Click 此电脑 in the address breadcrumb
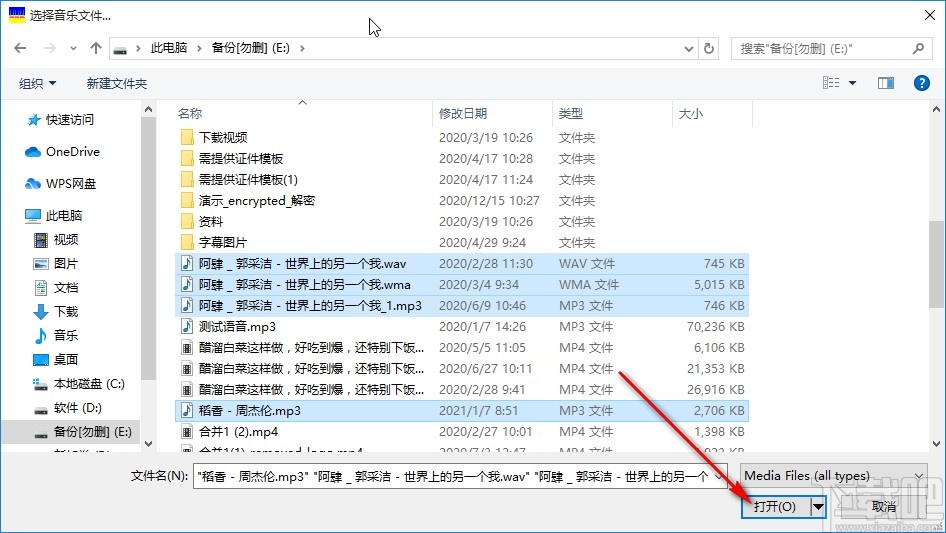Image resolution: width=946 pixels, height=533 pixels. click(168, 48)
